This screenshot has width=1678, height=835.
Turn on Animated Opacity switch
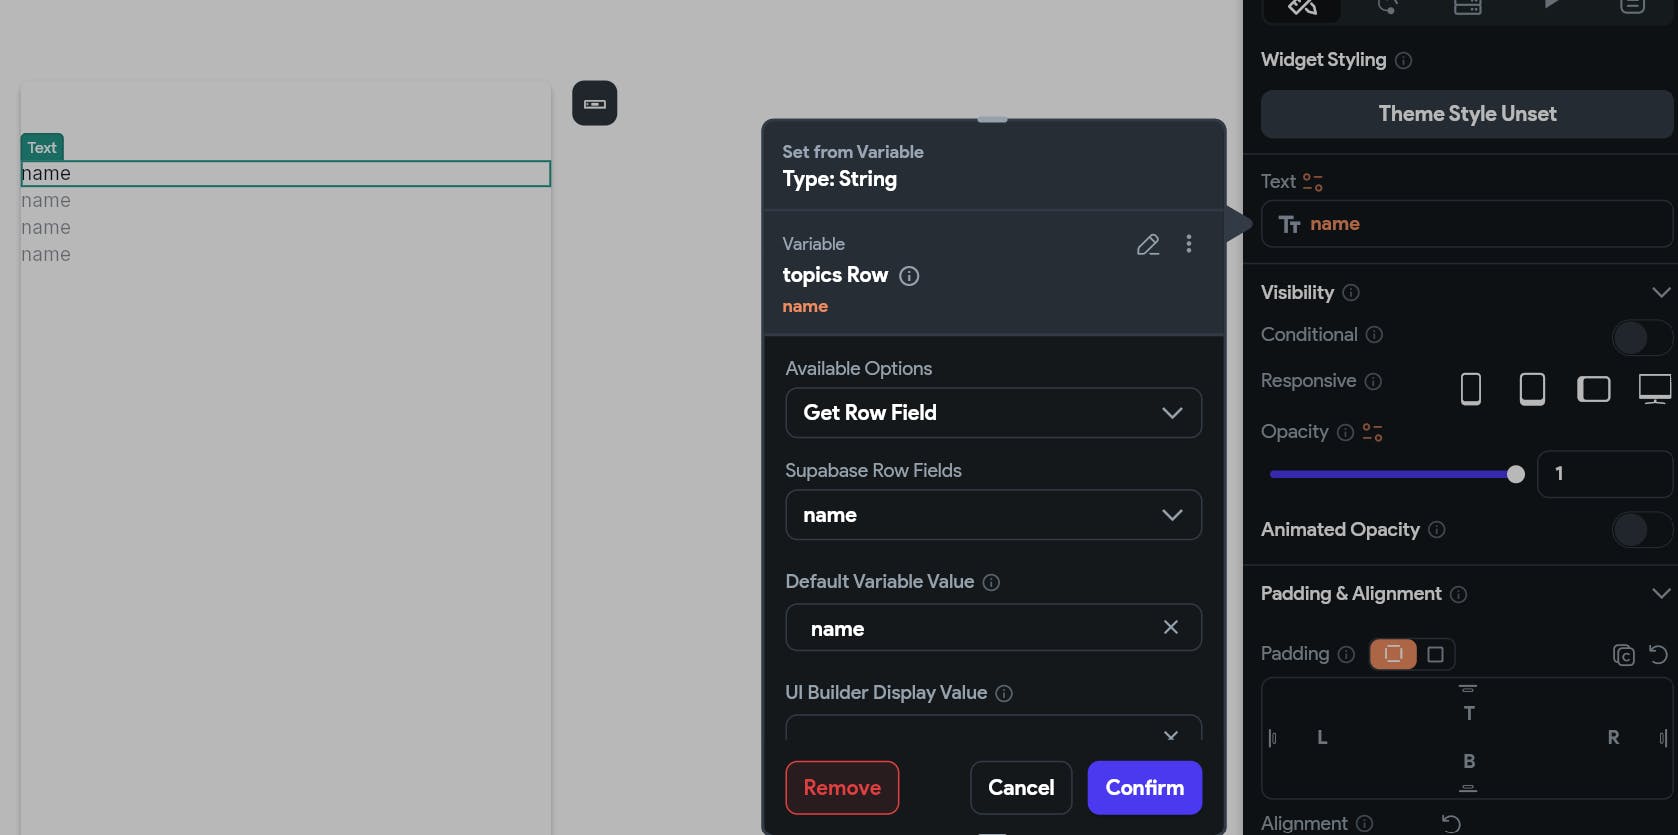click(1641, 530)
